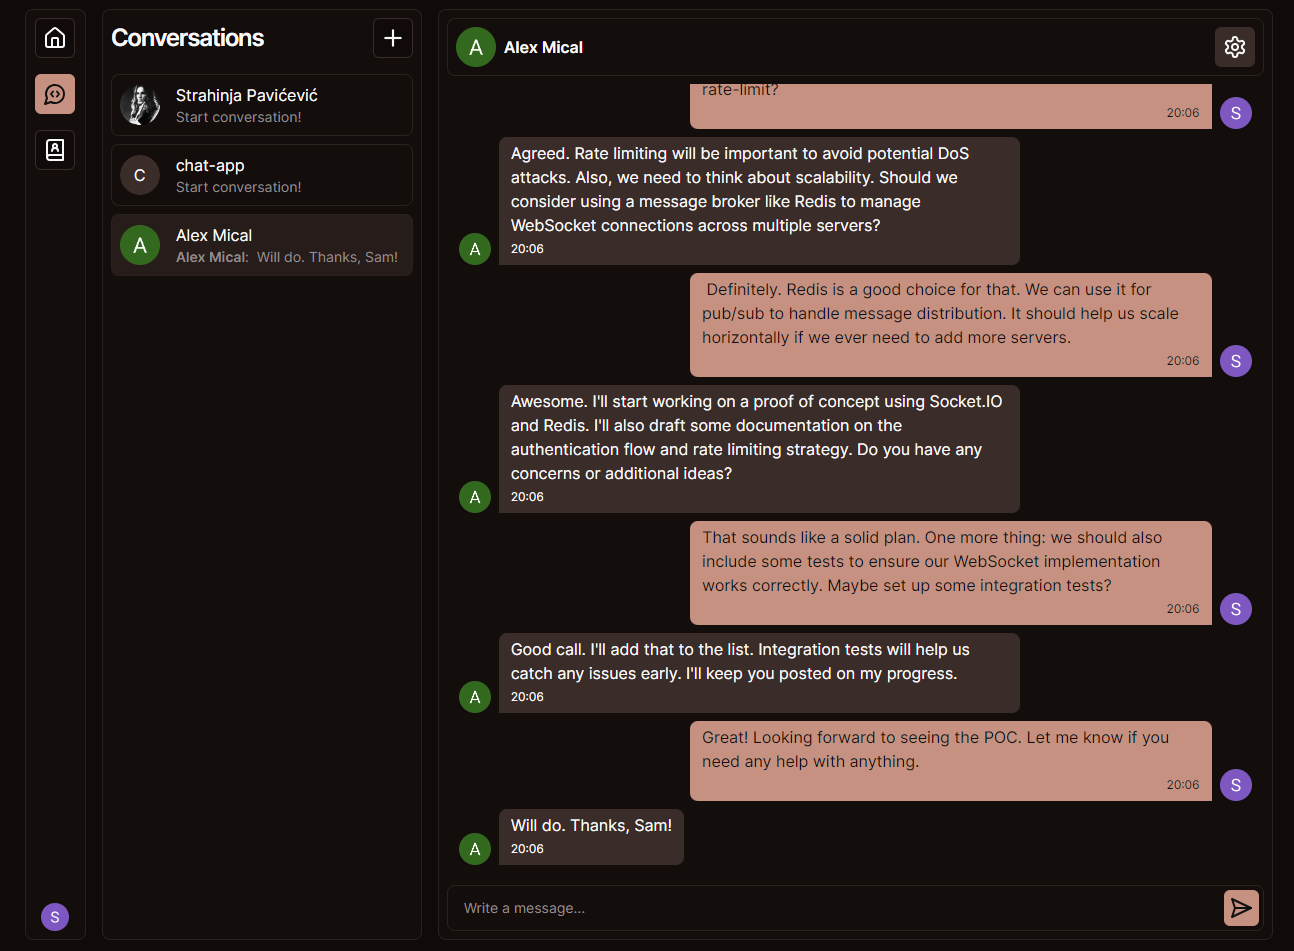This screenshot has height=951, width=1294.
Task: Open the Strahinja Pavićević conversation
Action: (262, 105)
